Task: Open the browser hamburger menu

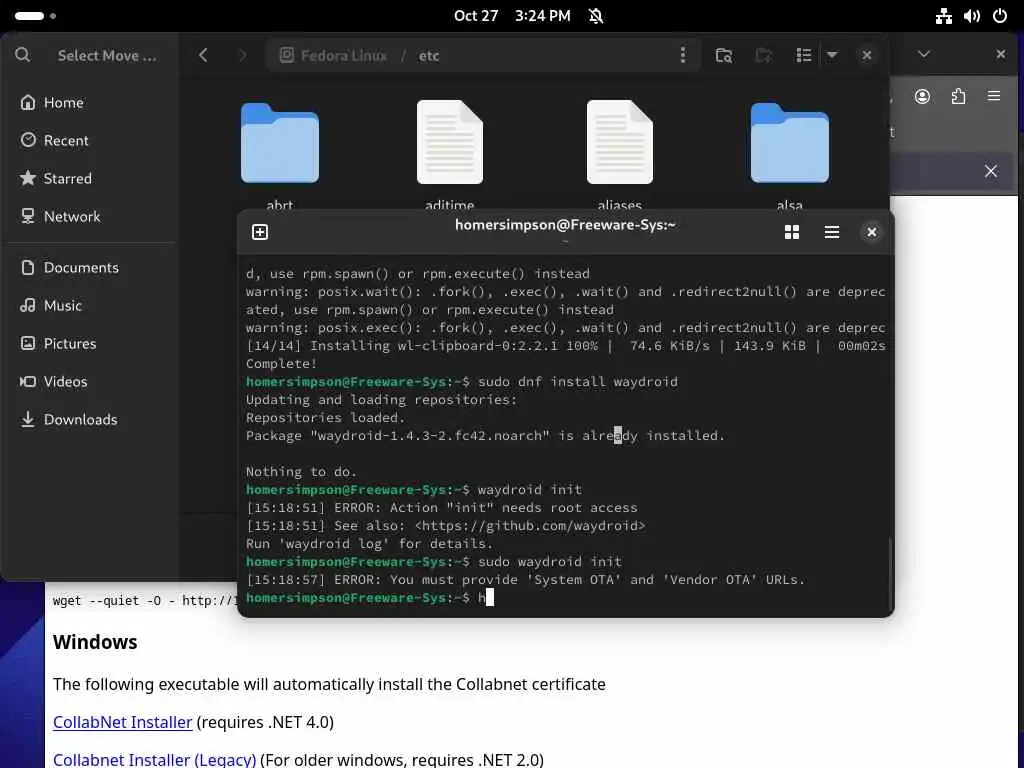Action: [x=994, y=97]
